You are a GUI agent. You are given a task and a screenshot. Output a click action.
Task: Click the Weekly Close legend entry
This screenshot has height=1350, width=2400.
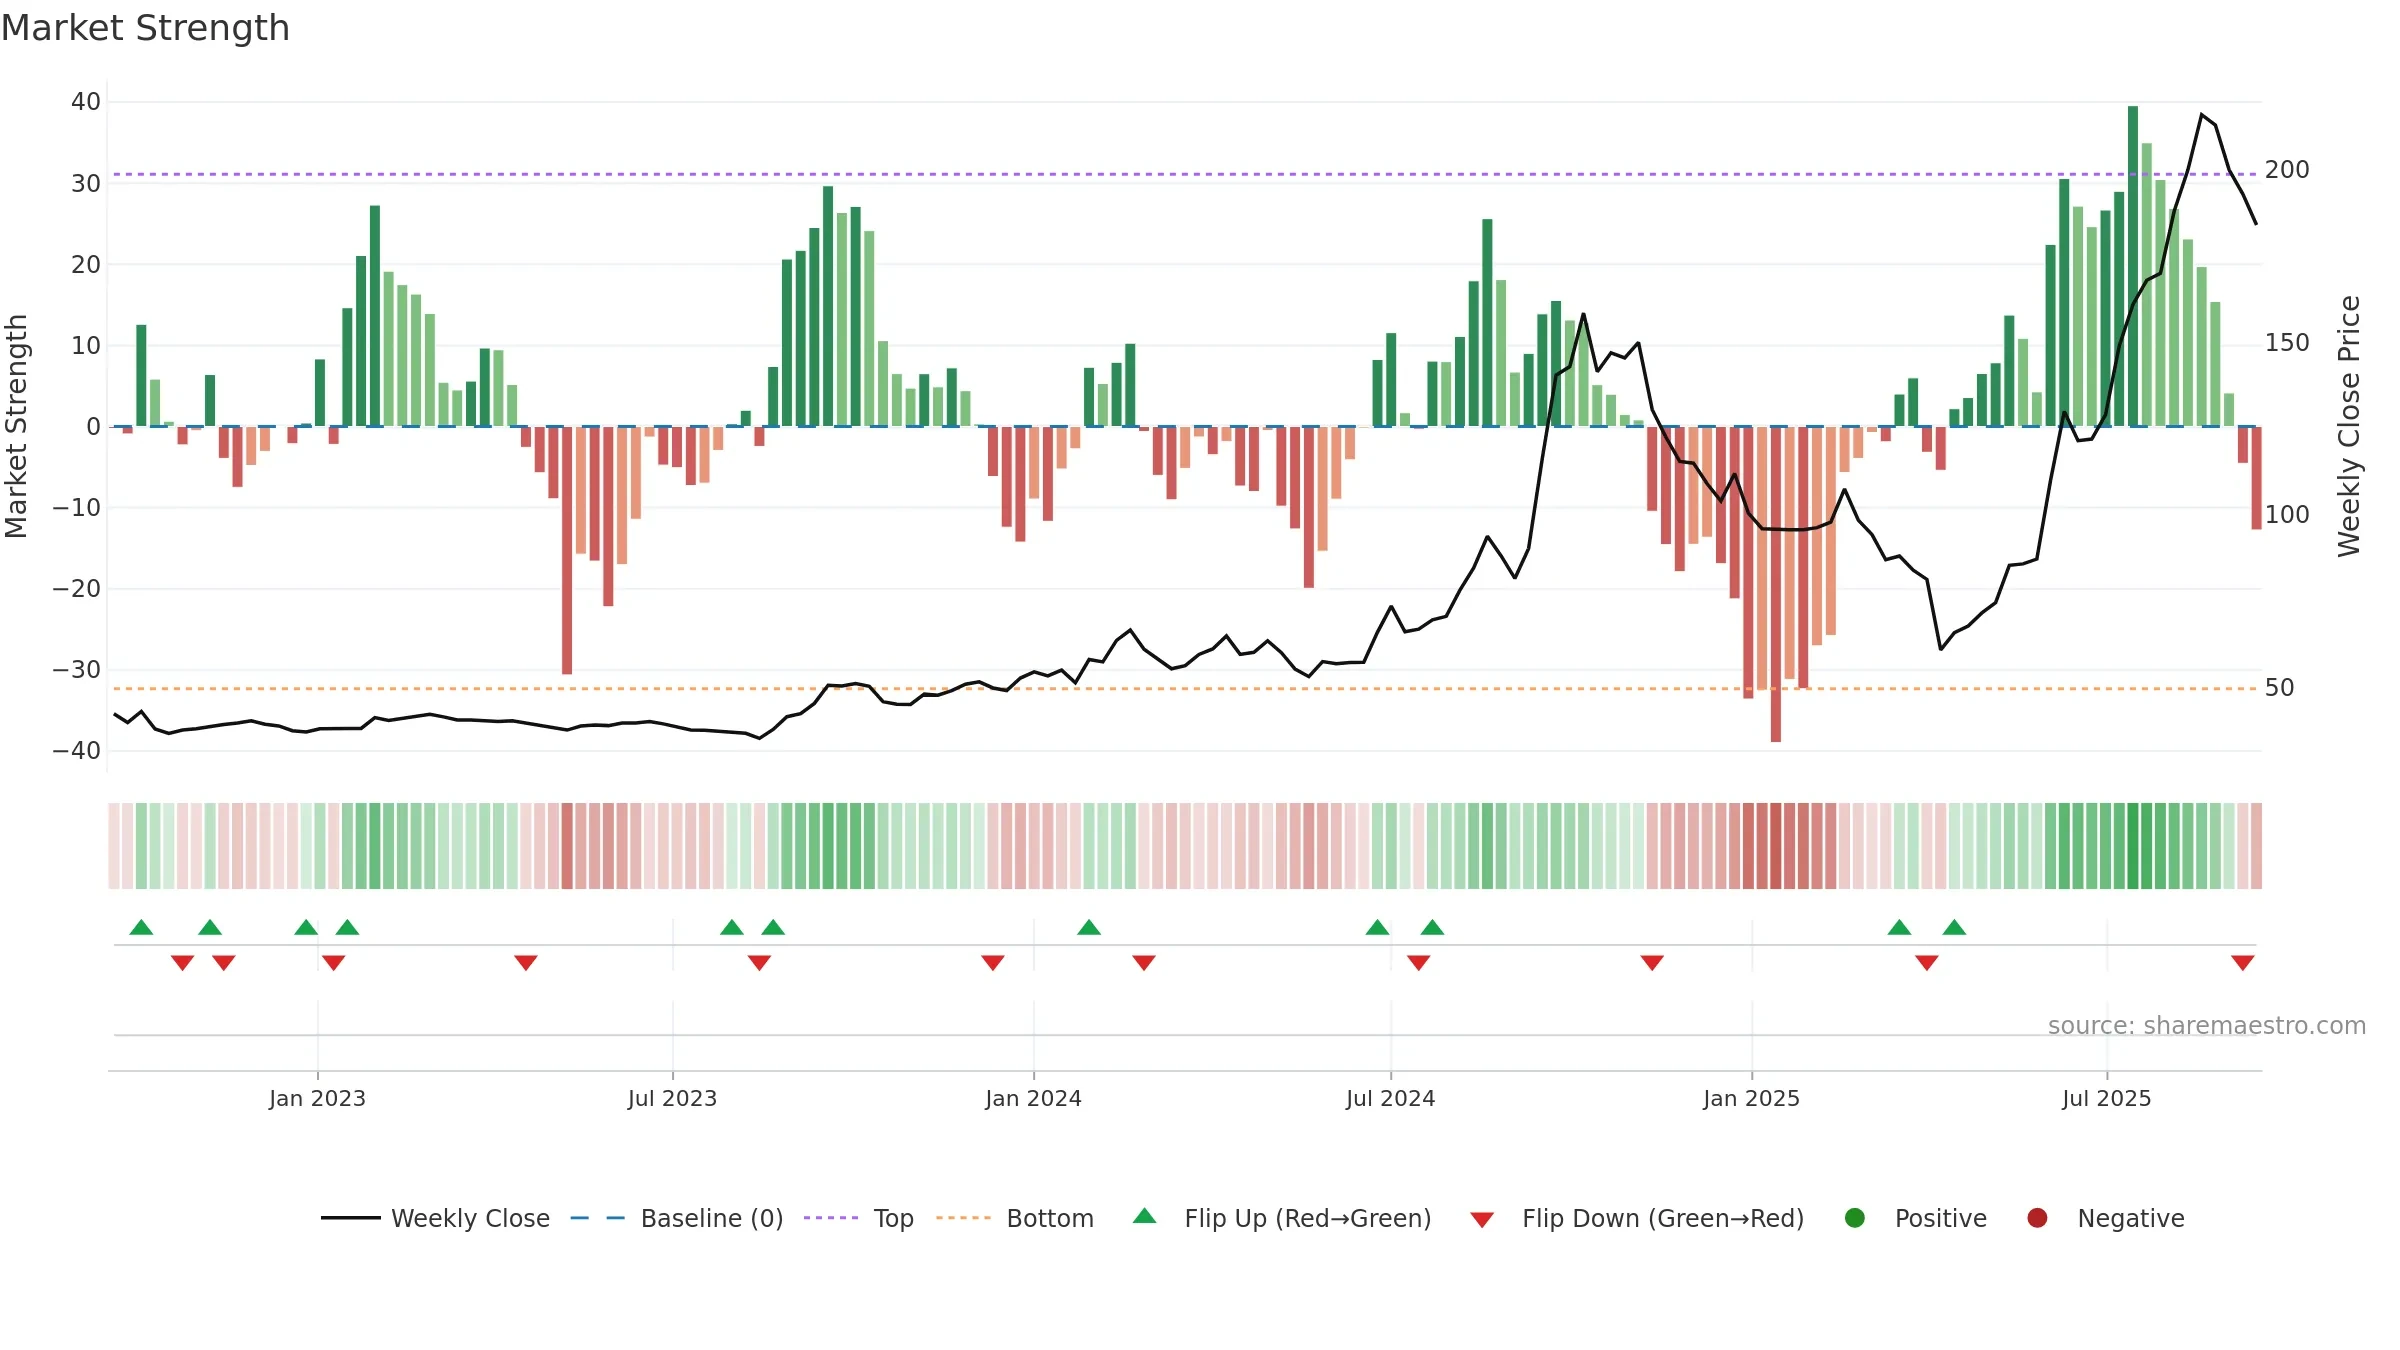436,1218
